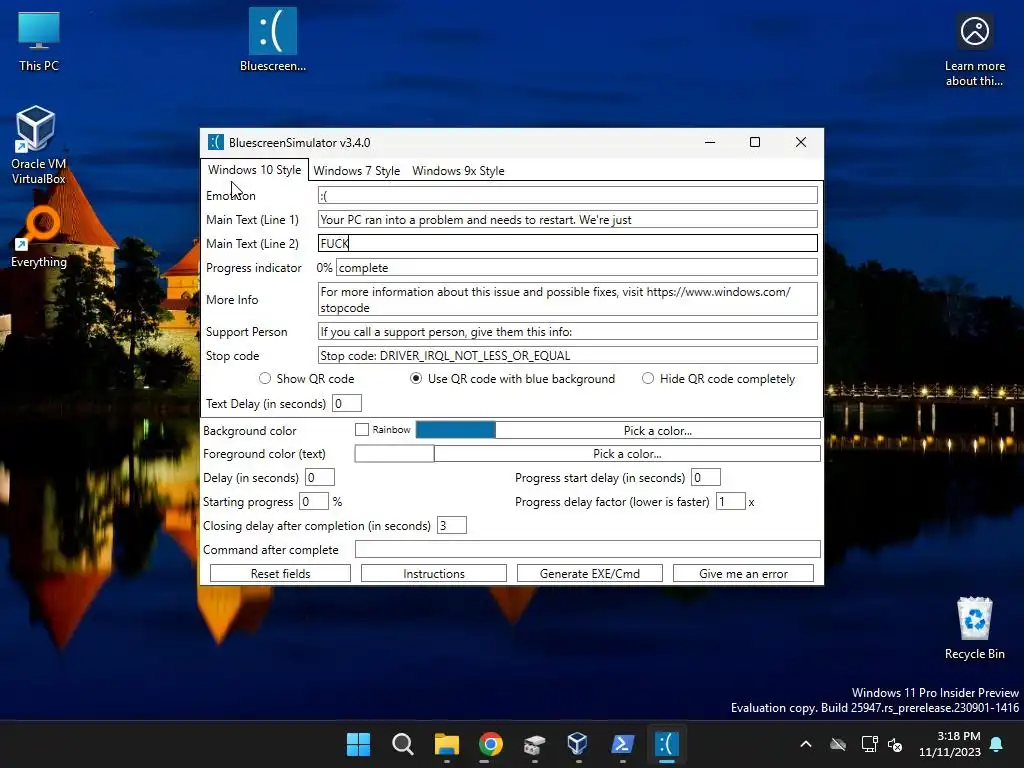Switch to Windows 10 Style tab
The width and height of the screenshot is (1024, 768).
point(254,170)
